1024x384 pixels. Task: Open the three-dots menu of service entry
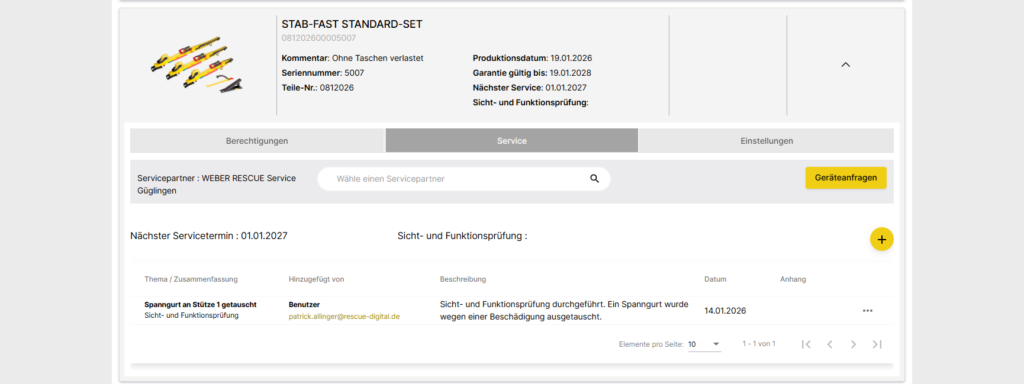coord(867,311)
